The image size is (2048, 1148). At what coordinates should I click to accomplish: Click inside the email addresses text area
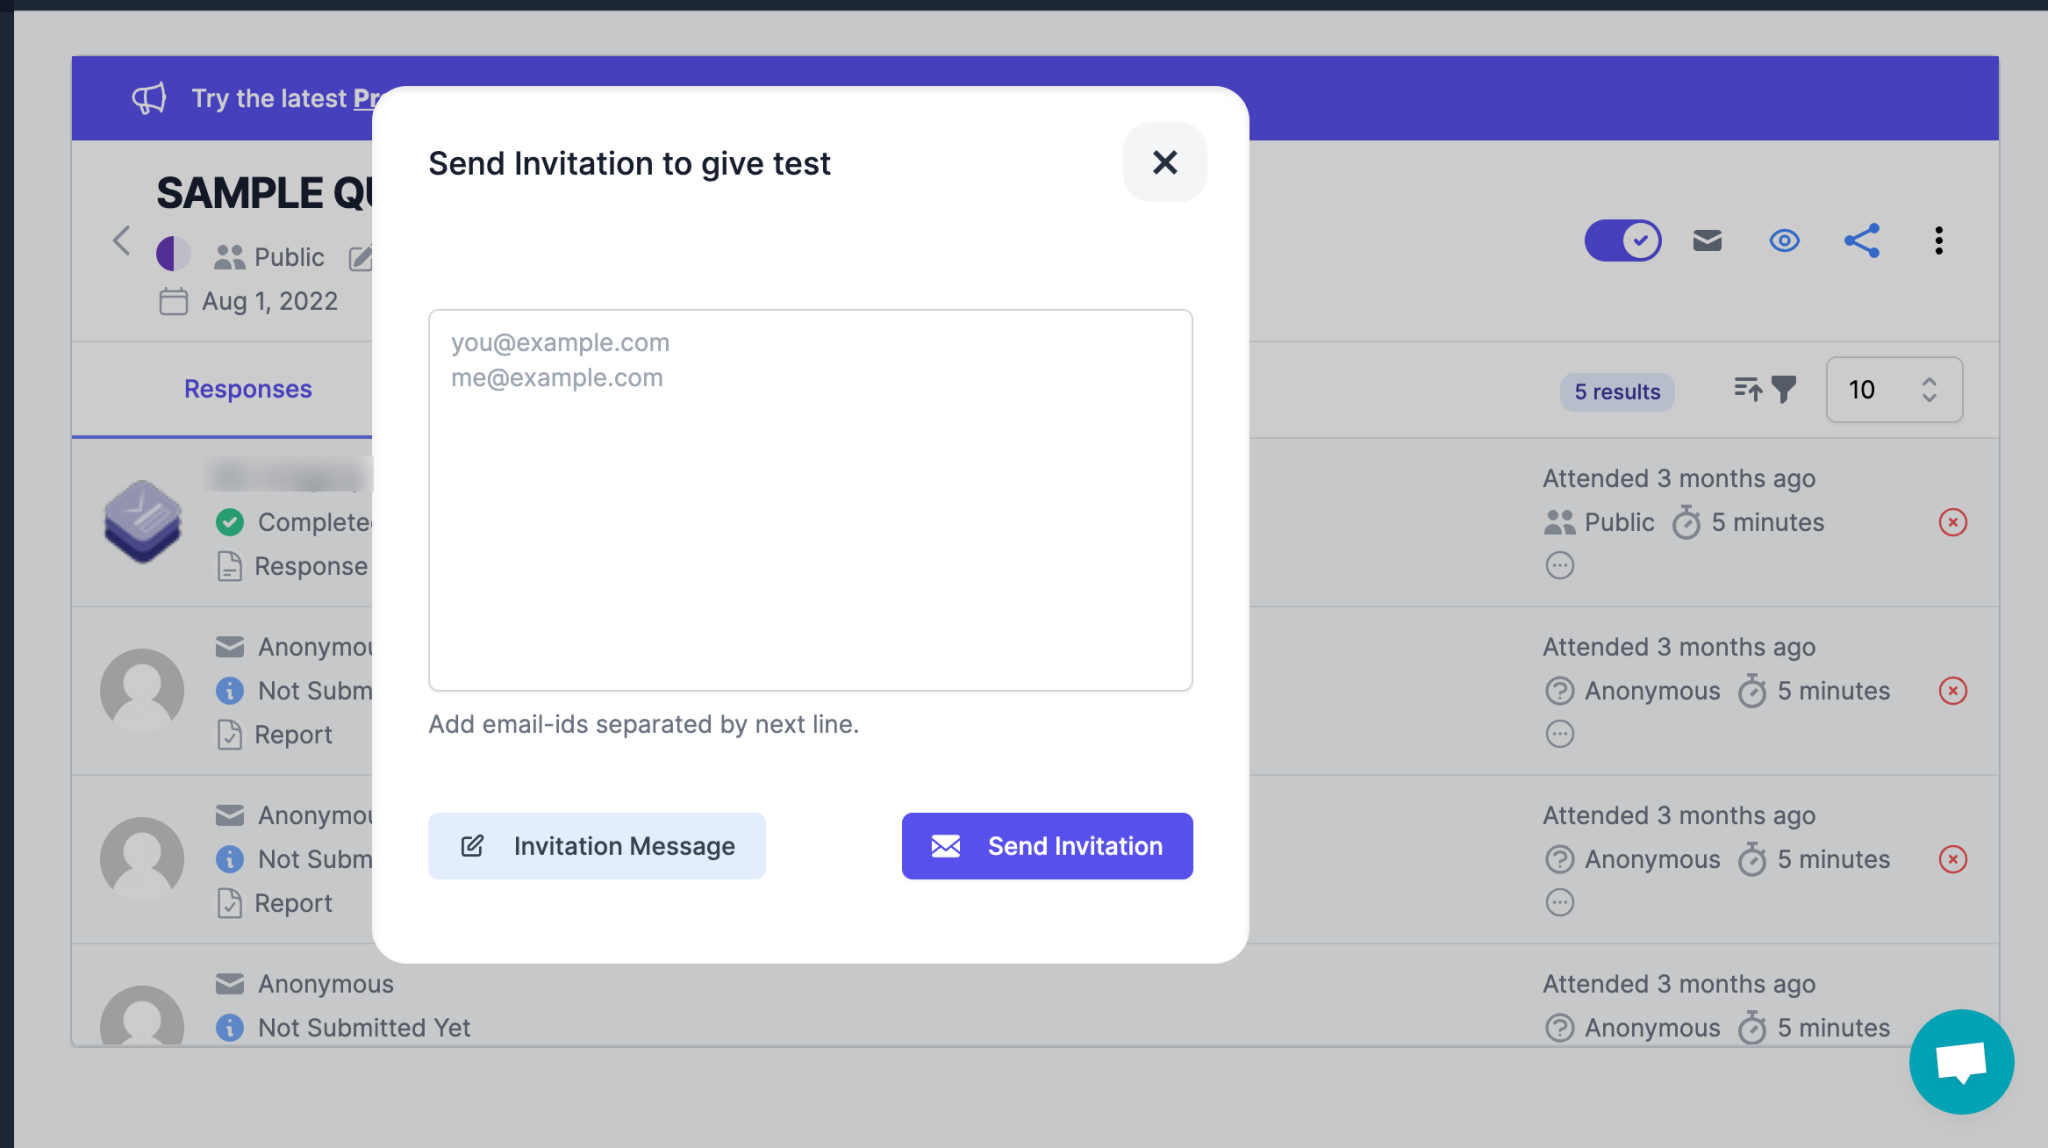pyautogui.click(x=810, y=500)
